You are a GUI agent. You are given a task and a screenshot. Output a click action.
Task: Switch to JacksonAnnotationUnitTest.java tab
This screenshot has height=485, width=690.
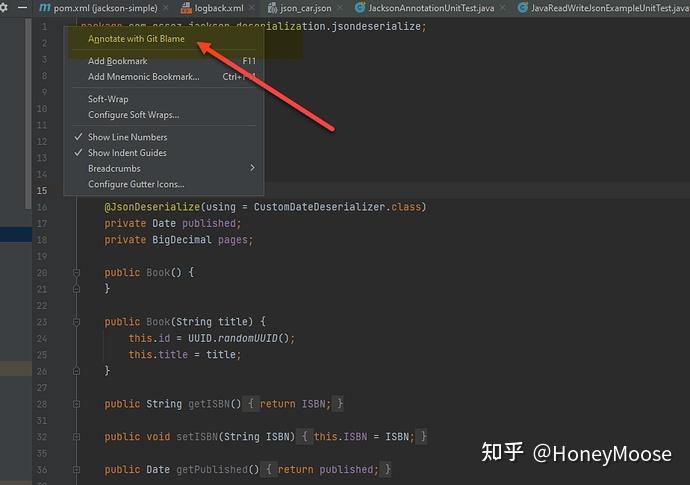431,8
